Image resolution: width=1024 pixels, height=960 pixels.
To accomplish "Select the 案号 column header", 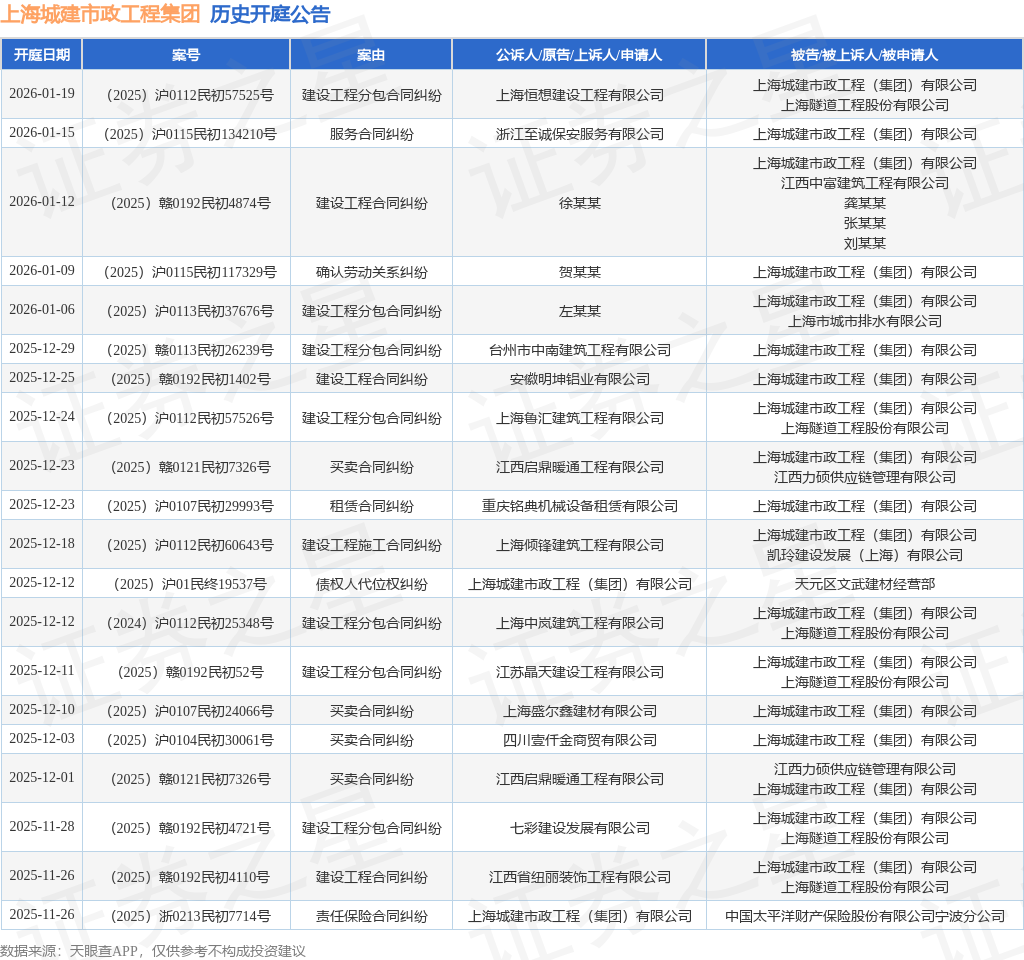I will [x=186, y=55].
